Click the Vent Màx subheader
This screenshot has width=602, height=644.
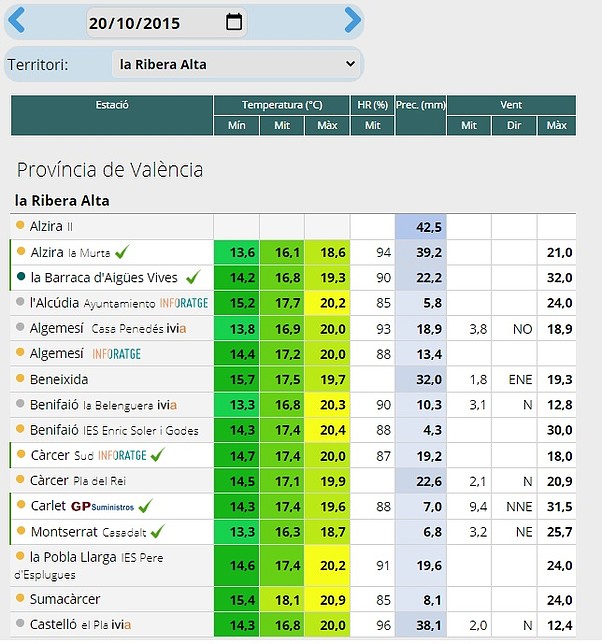[556, 125]
